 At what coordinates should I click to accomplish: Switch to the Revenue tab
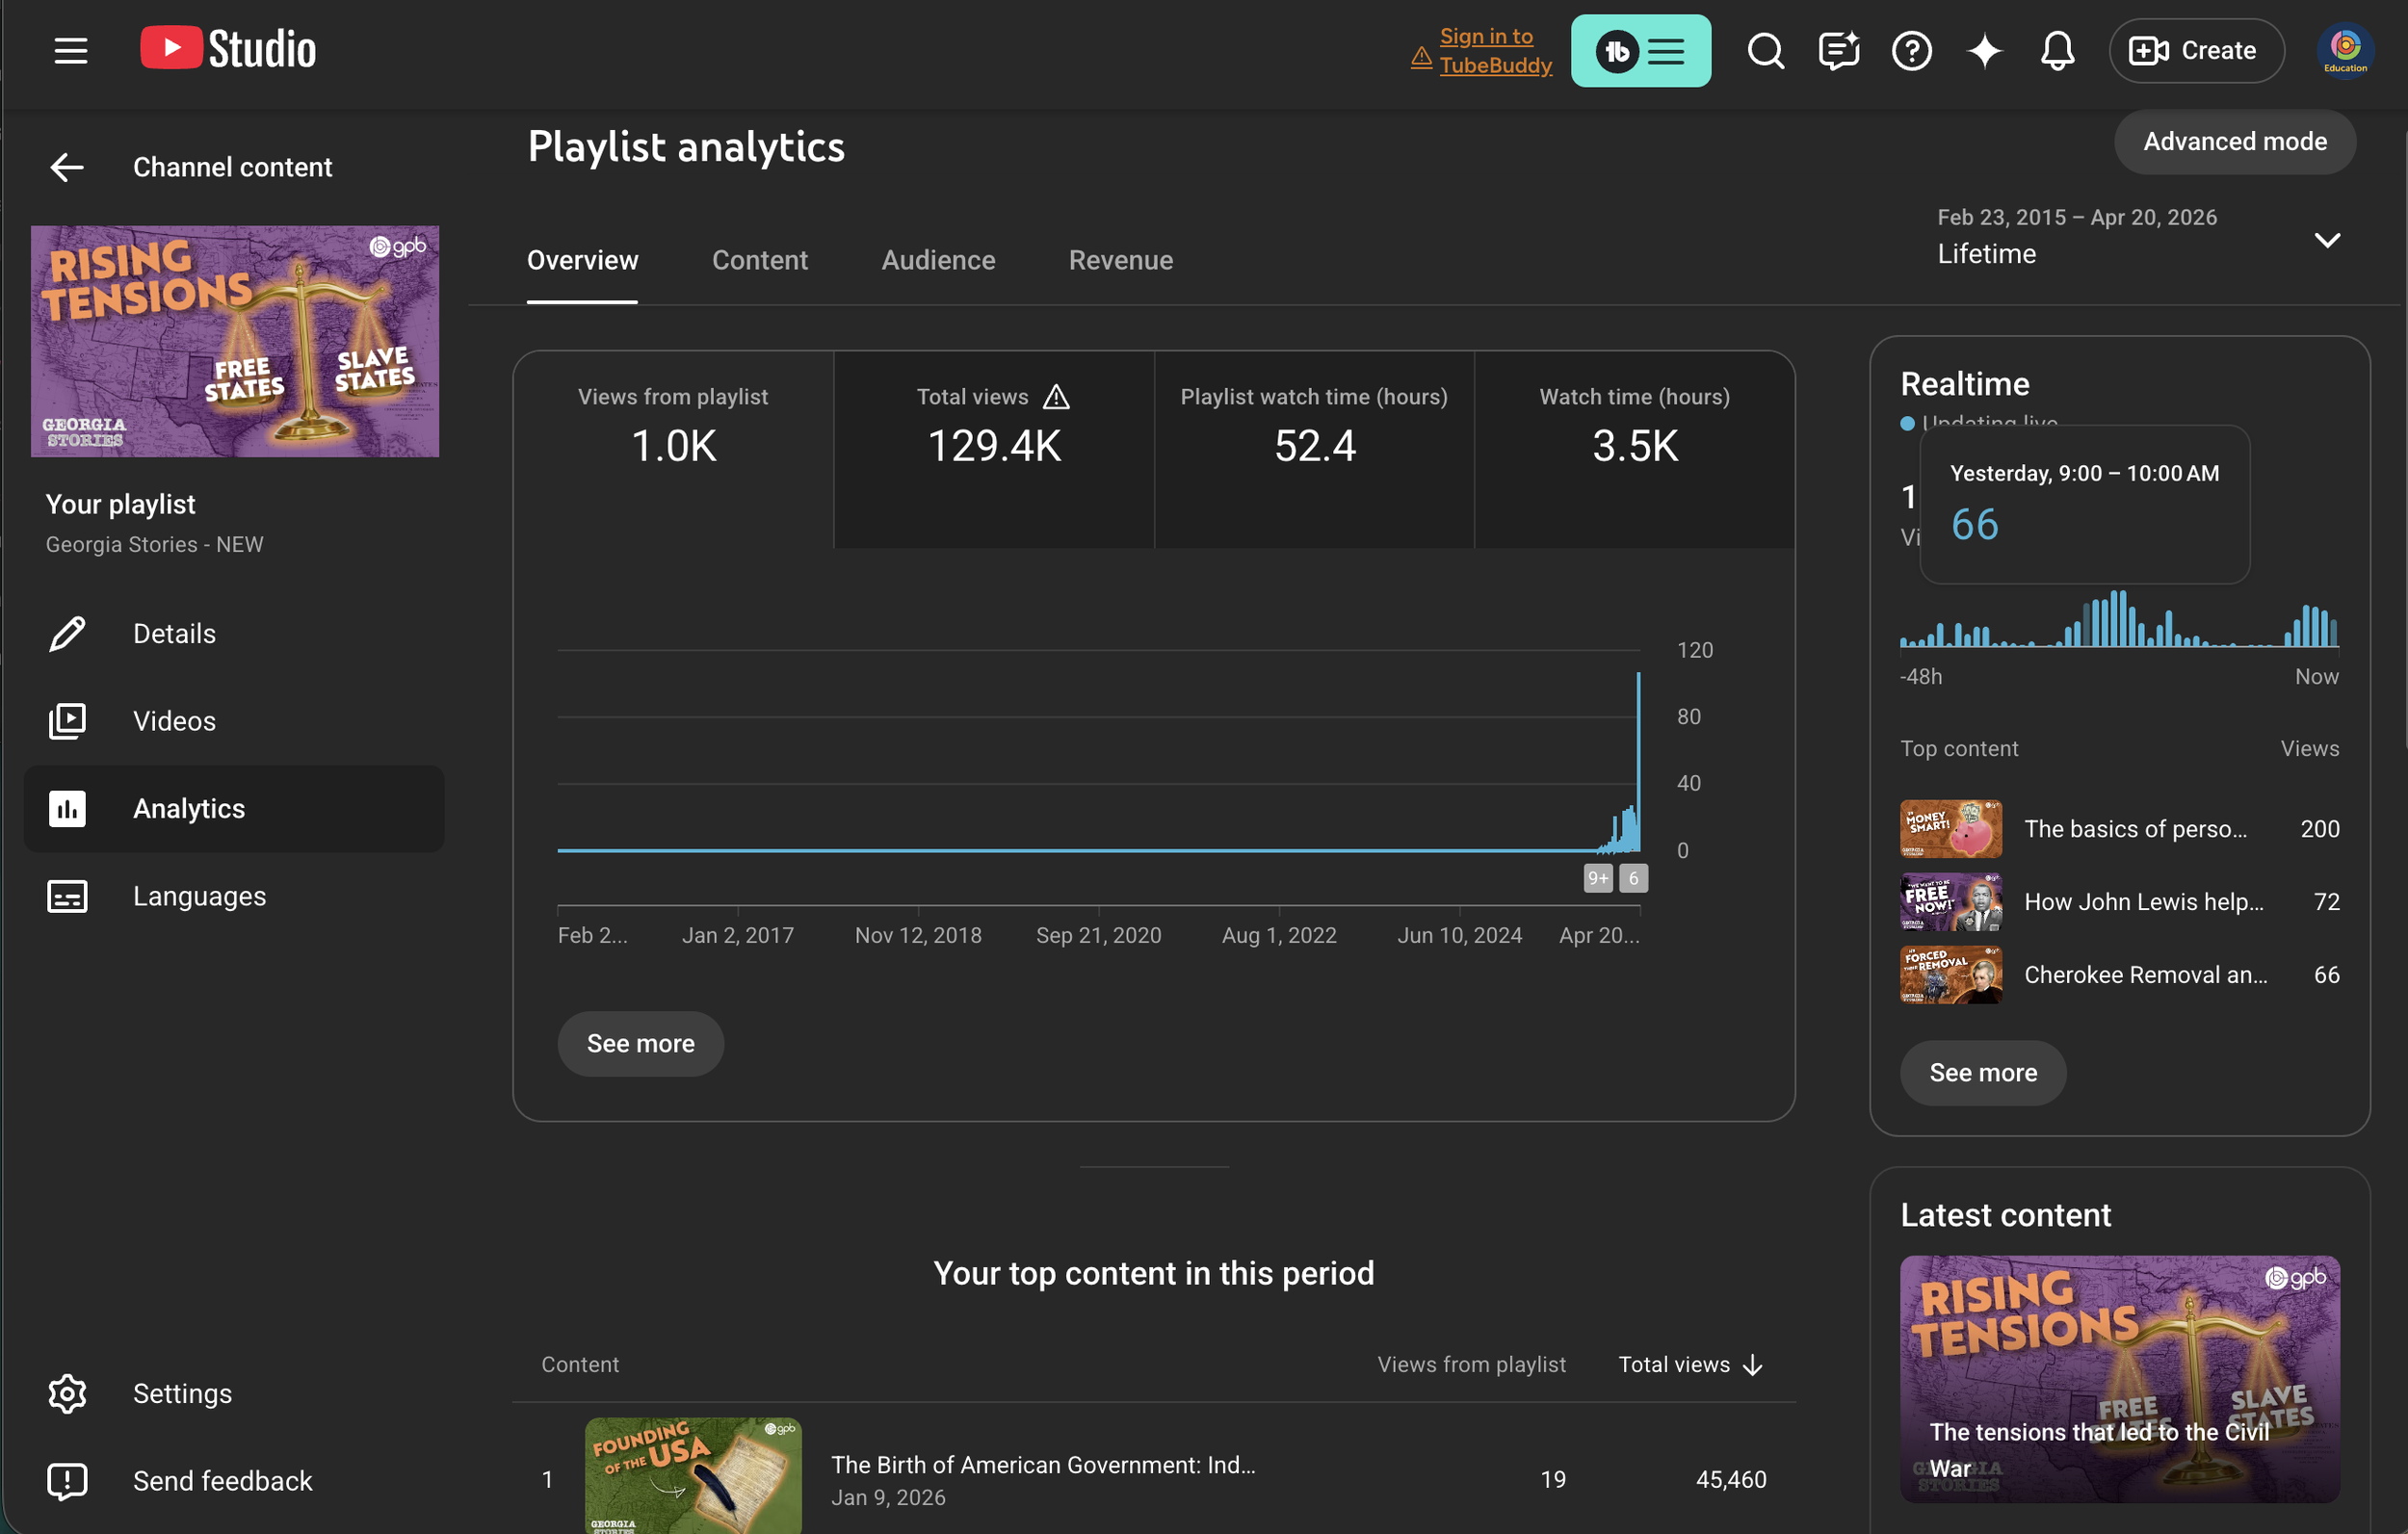[1120, 260]
